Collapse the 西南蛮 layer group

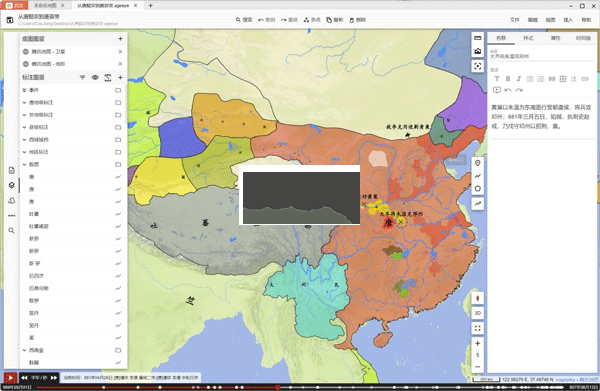[x=24, y=350]
